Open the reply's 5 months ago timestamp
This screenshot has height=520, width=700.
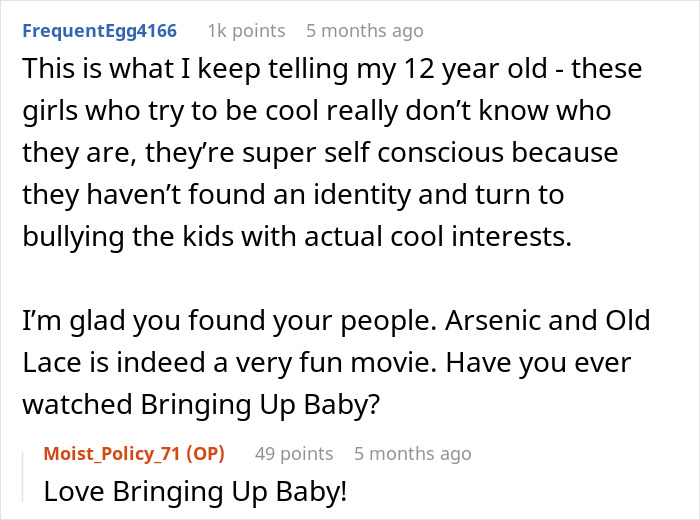(x=412, y=453)
